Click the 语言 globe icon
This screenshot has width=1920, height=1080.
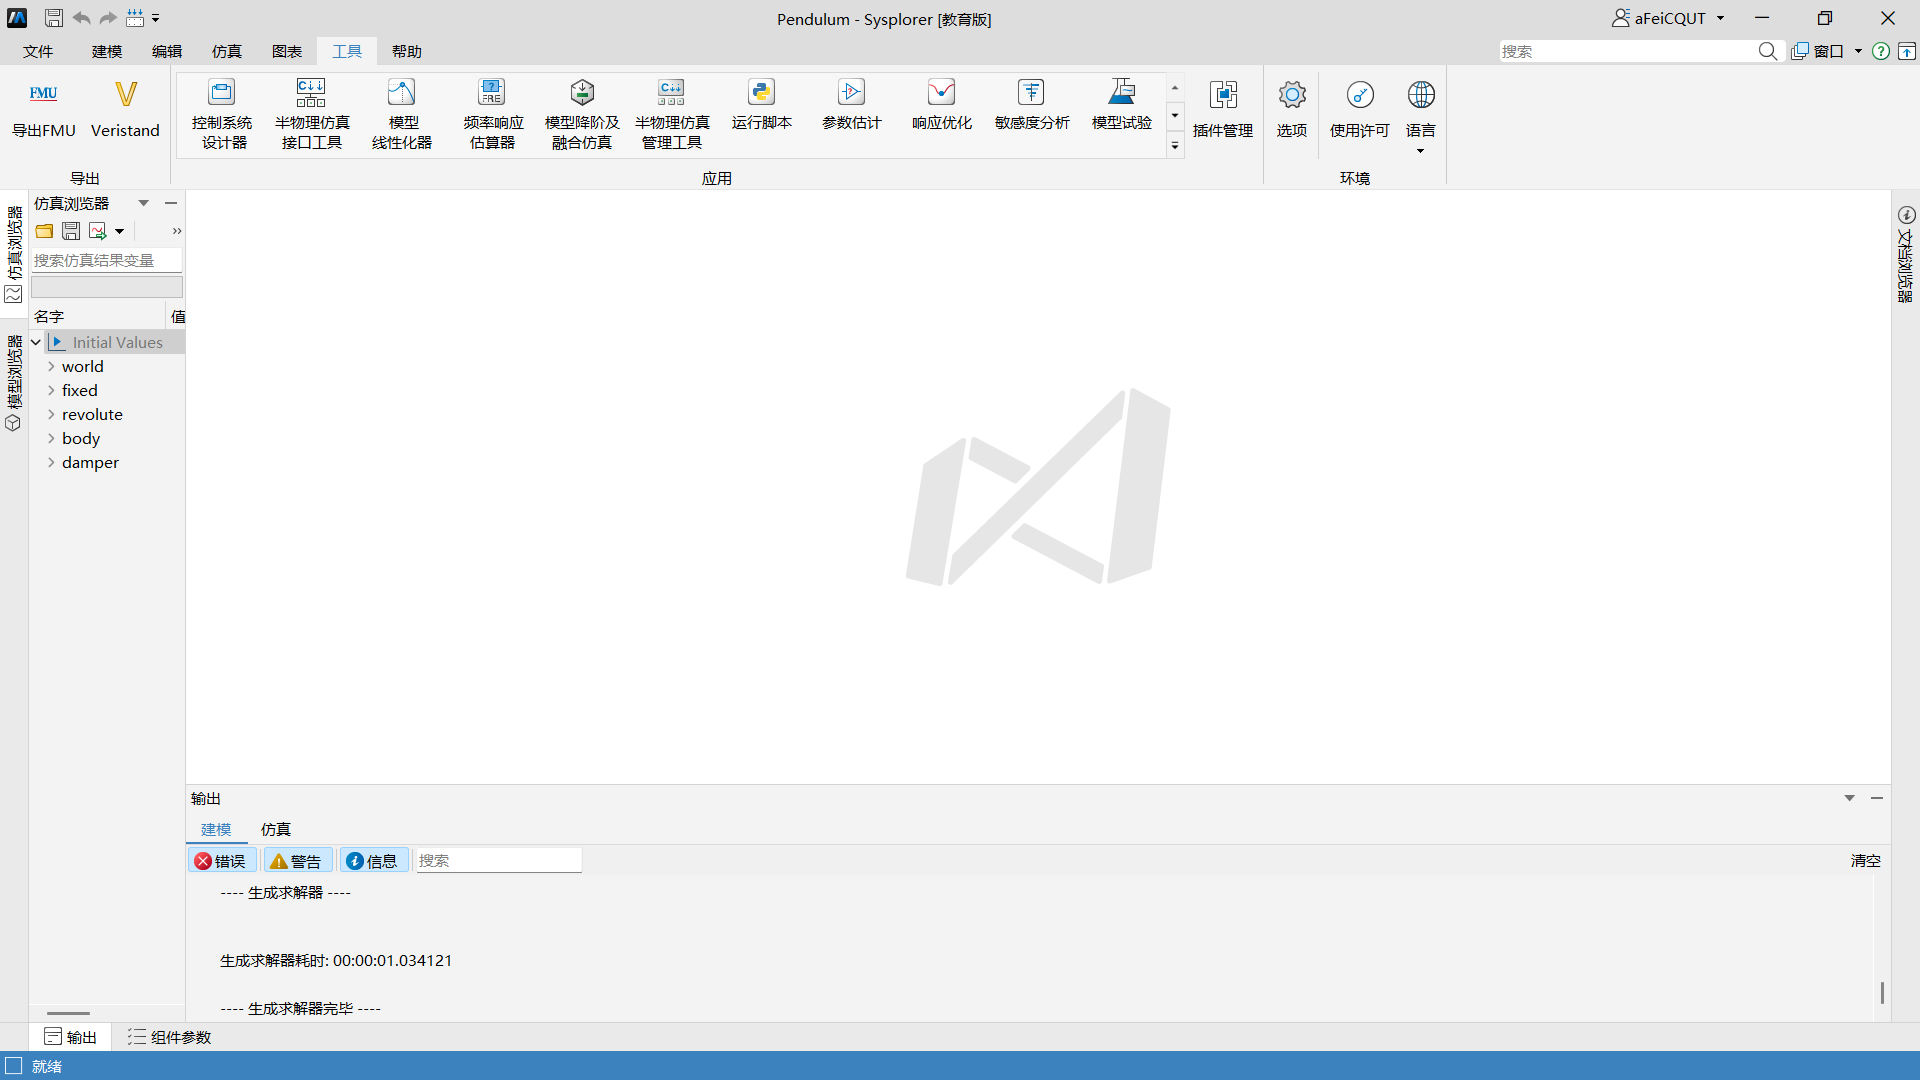1421,95
